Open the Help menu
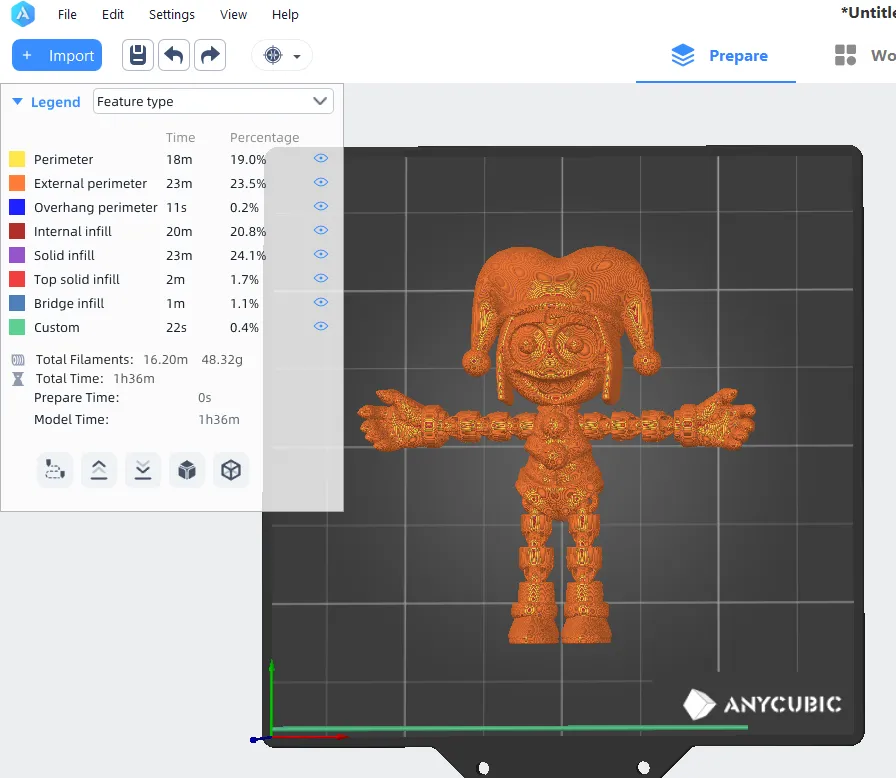Screen dimensions: 896x778 [x=285, y=14]
